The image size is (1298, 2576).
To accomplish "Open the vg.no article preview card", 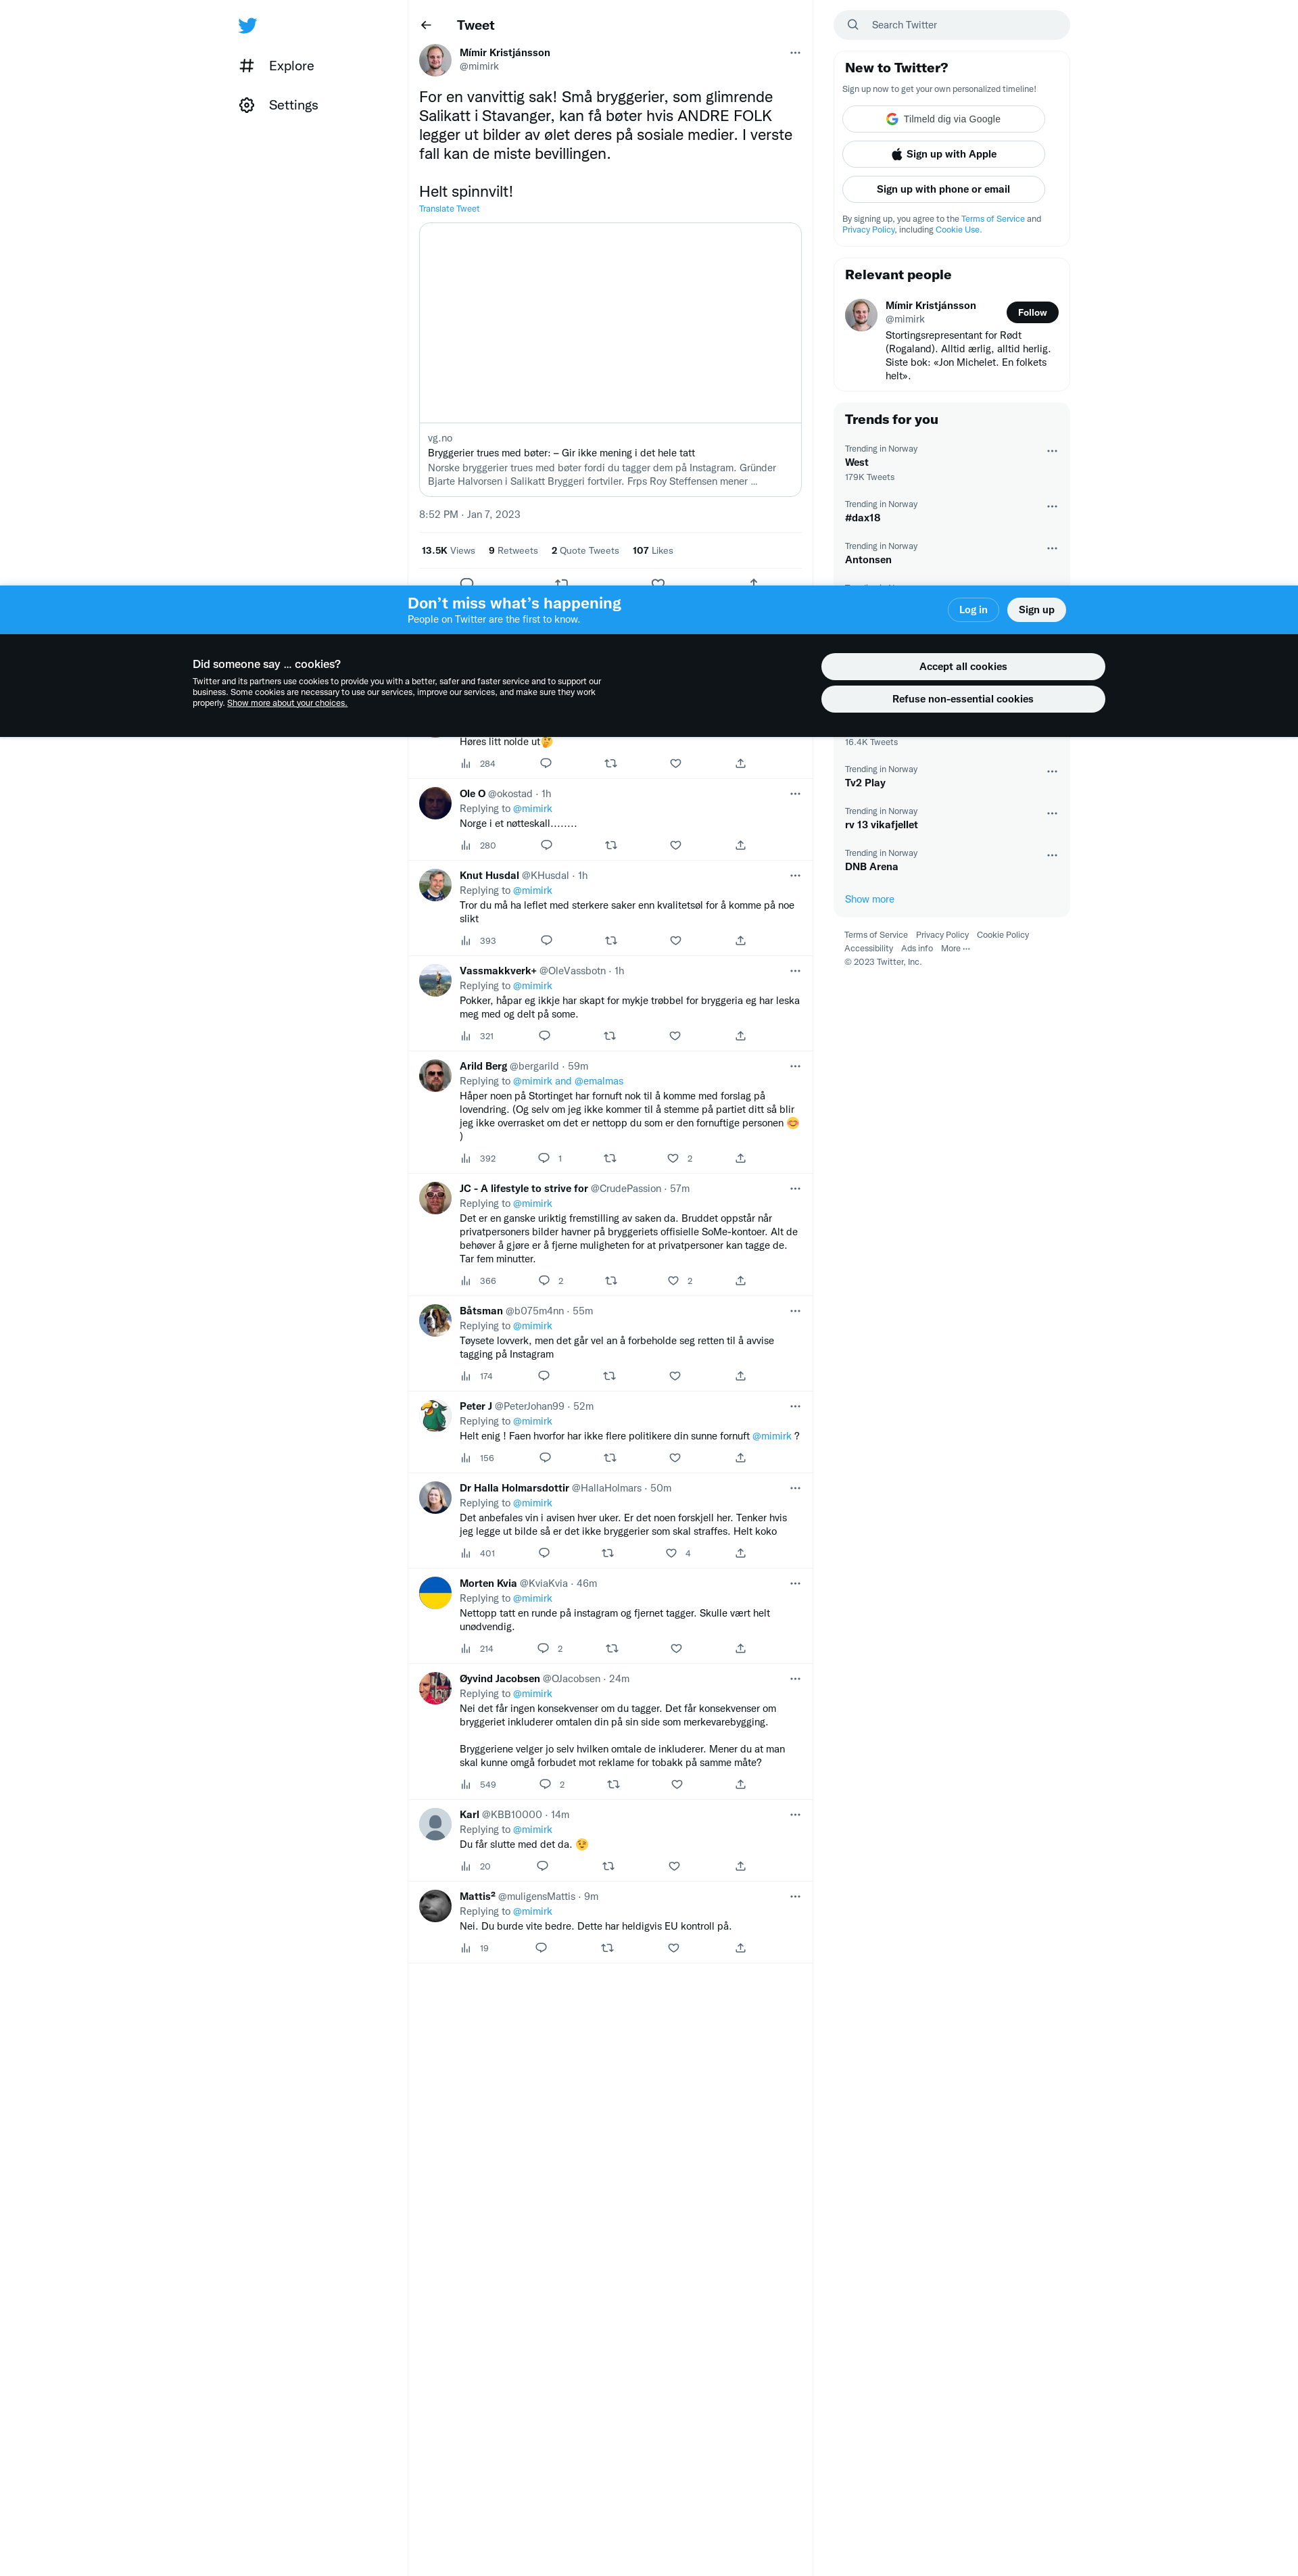I will click(x=610, y=360).
